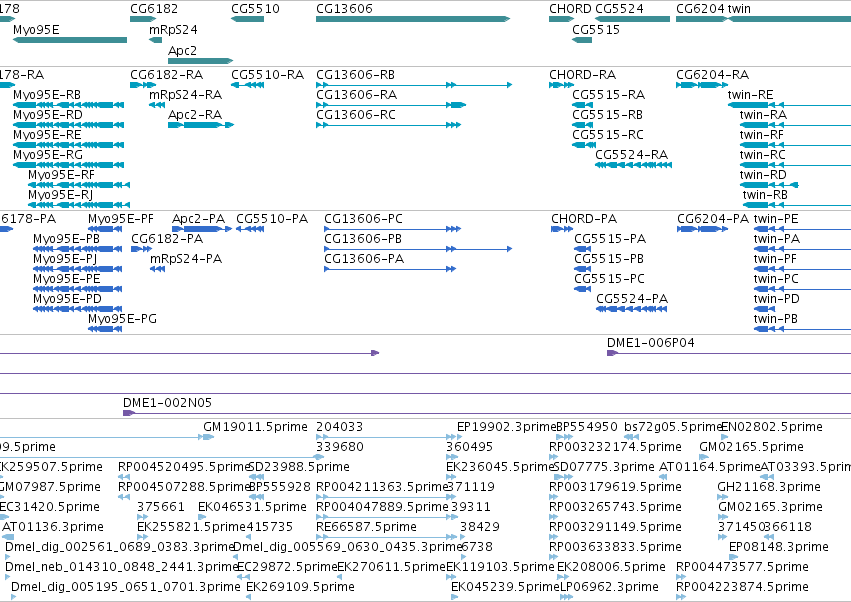Open EST RP004047889.5prime

click(382, 507)
